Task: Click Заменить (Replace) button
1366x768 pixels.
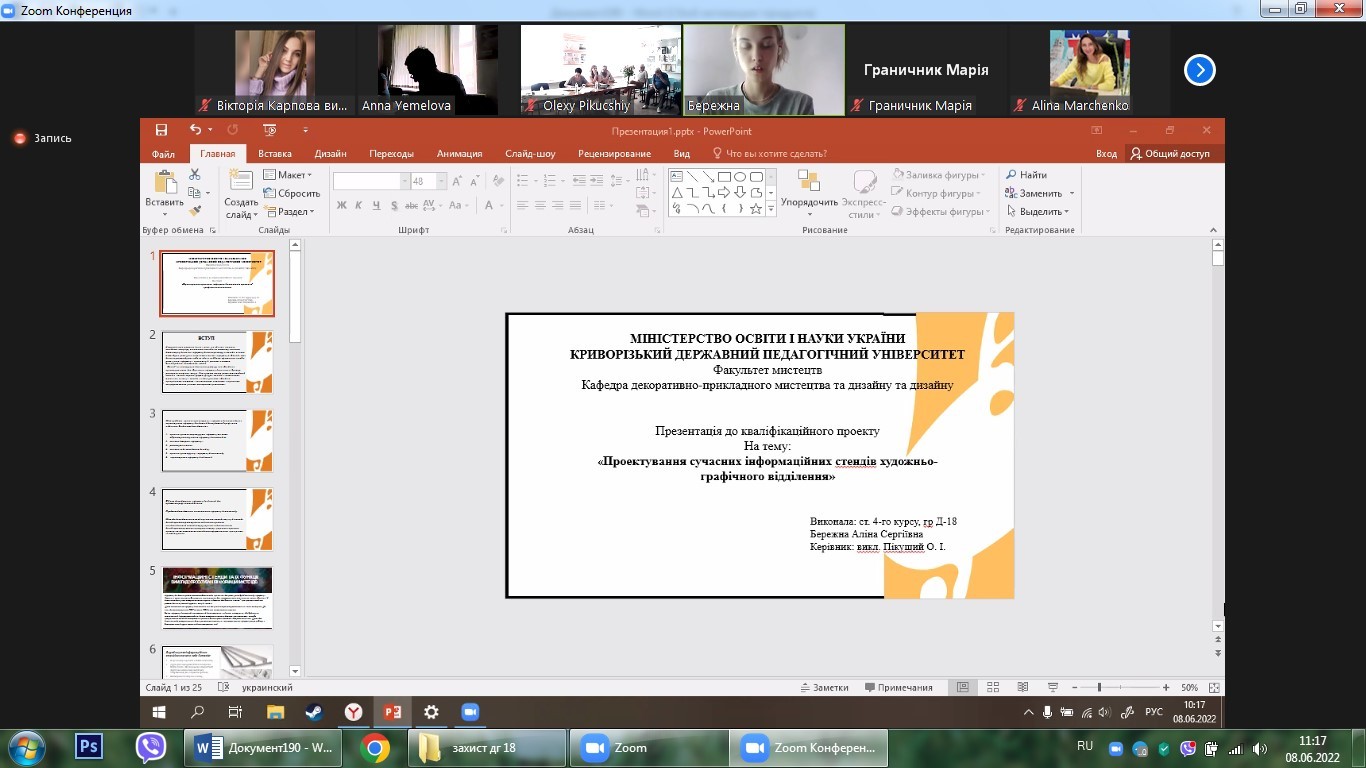Action: [1040, 193]
